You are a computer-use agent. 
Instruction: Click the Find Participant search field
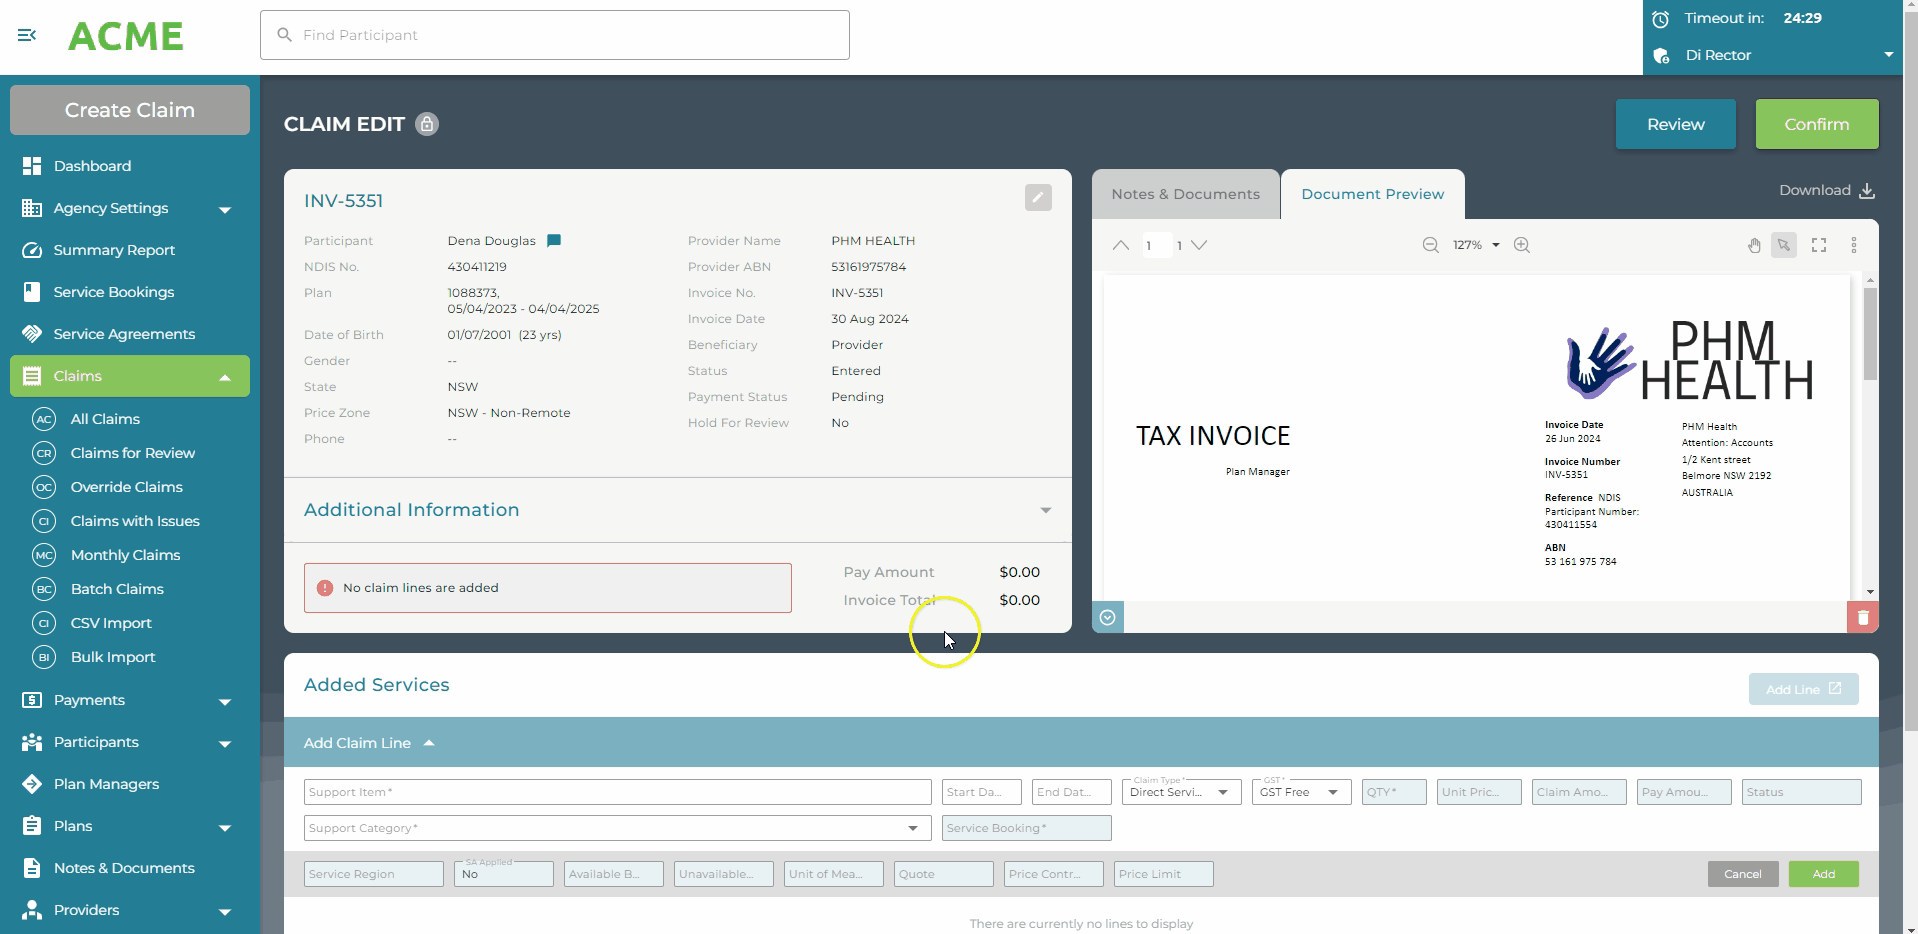pyautogui.click(x=555, y=35)
